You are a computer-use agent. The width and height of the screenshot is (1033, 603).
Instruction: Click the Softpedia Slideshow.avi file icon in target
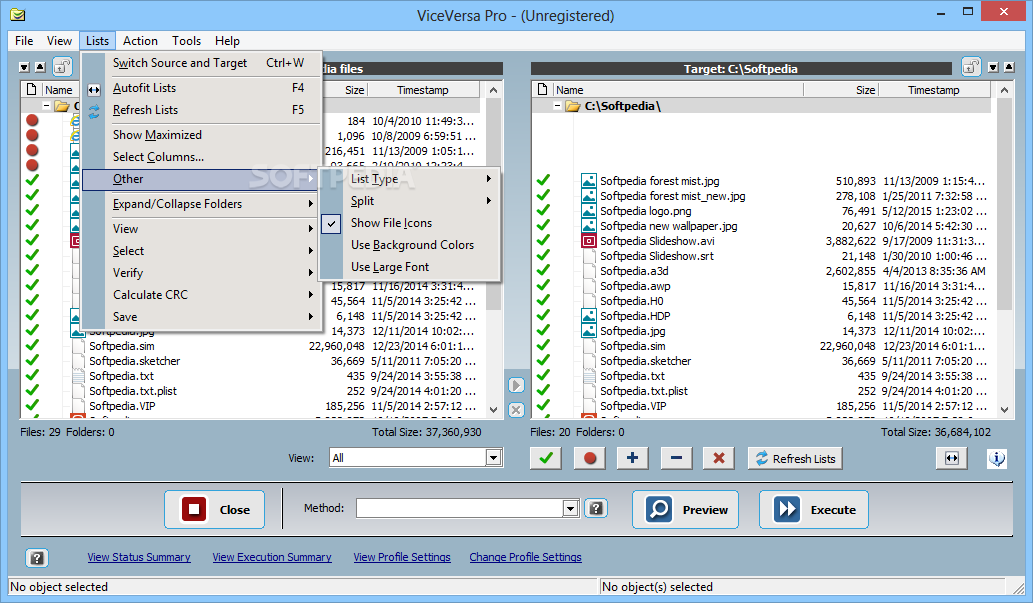pos(589,241)
